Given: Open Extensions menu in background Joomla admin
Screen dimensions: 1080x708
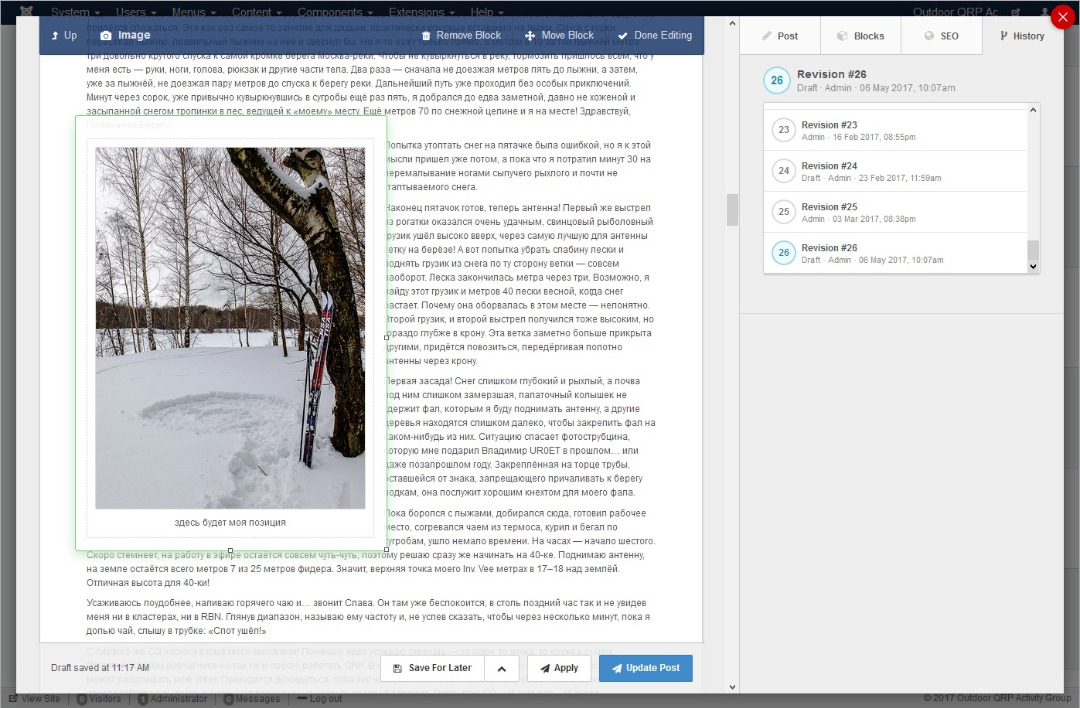Looking at the screenshot, I should (x=422, y=12).
